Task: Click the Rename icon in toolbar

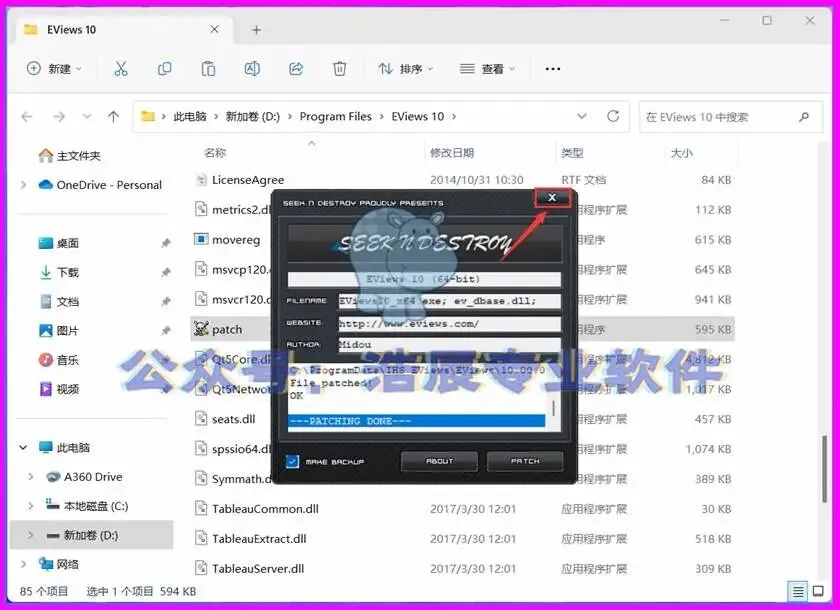Action: [x=252, y=69]
